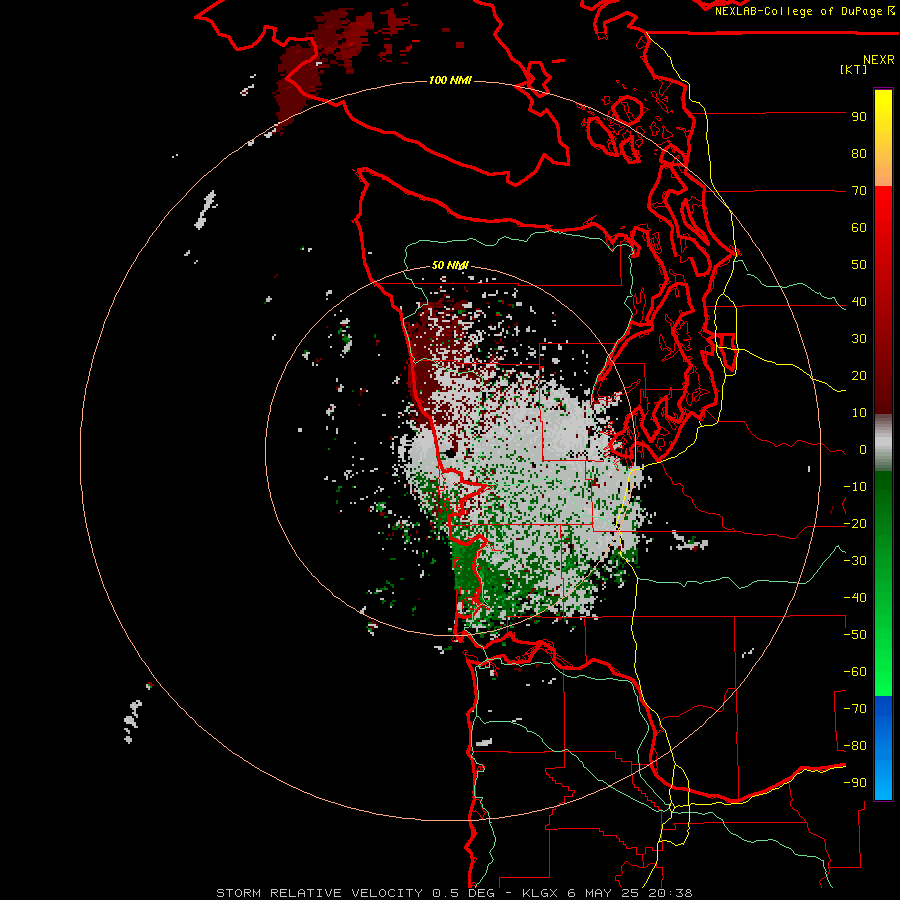Click the KLGX station ID in the caption

pyautogui.click(x=540, y=893)
